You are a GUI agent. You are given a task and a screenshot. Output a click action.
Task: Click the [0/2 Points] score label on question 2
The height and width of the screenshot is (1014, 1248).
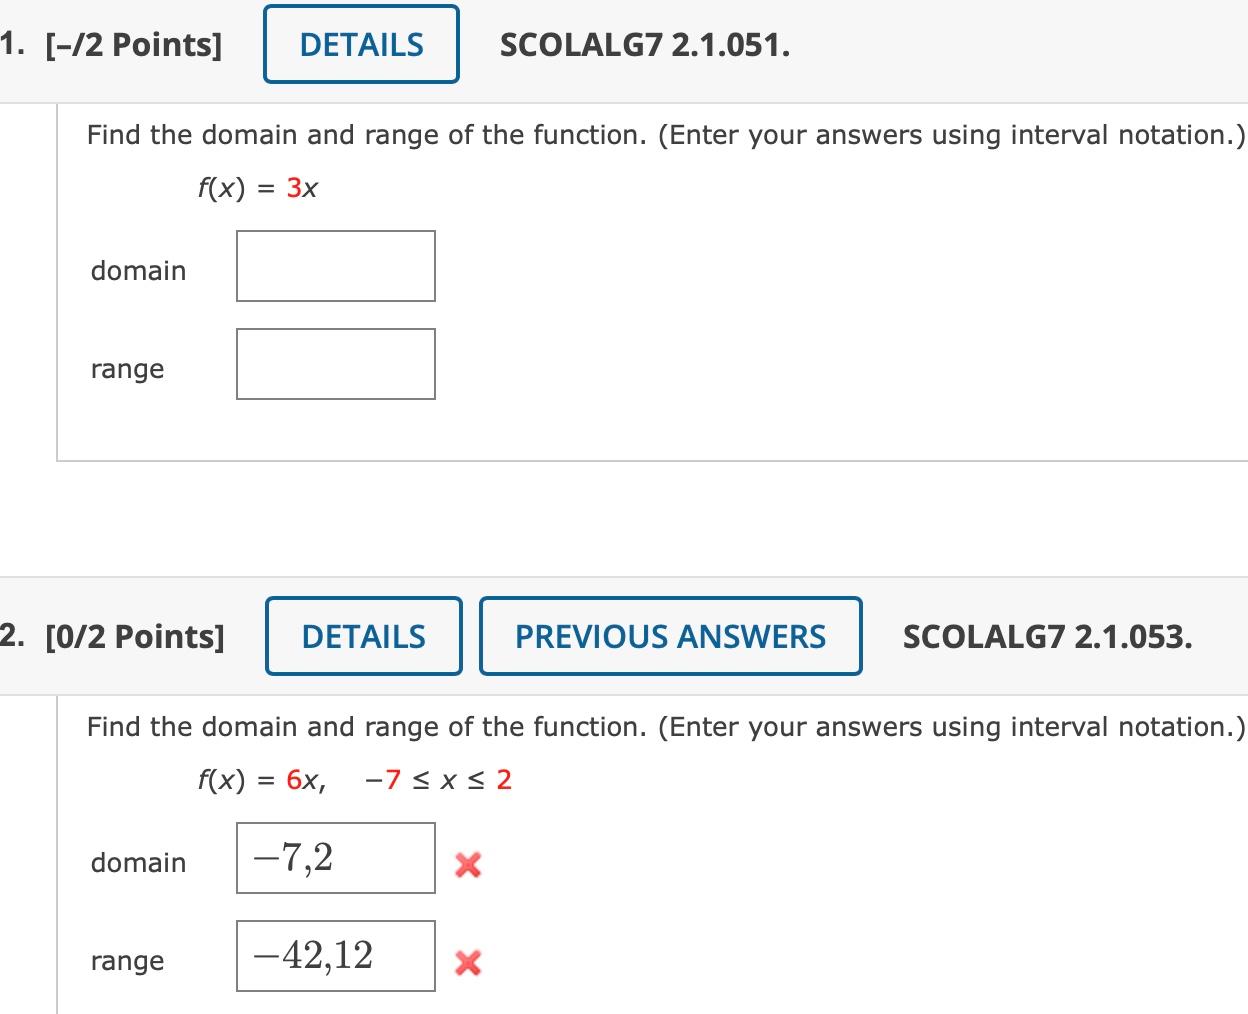click(x=136, y=636)
